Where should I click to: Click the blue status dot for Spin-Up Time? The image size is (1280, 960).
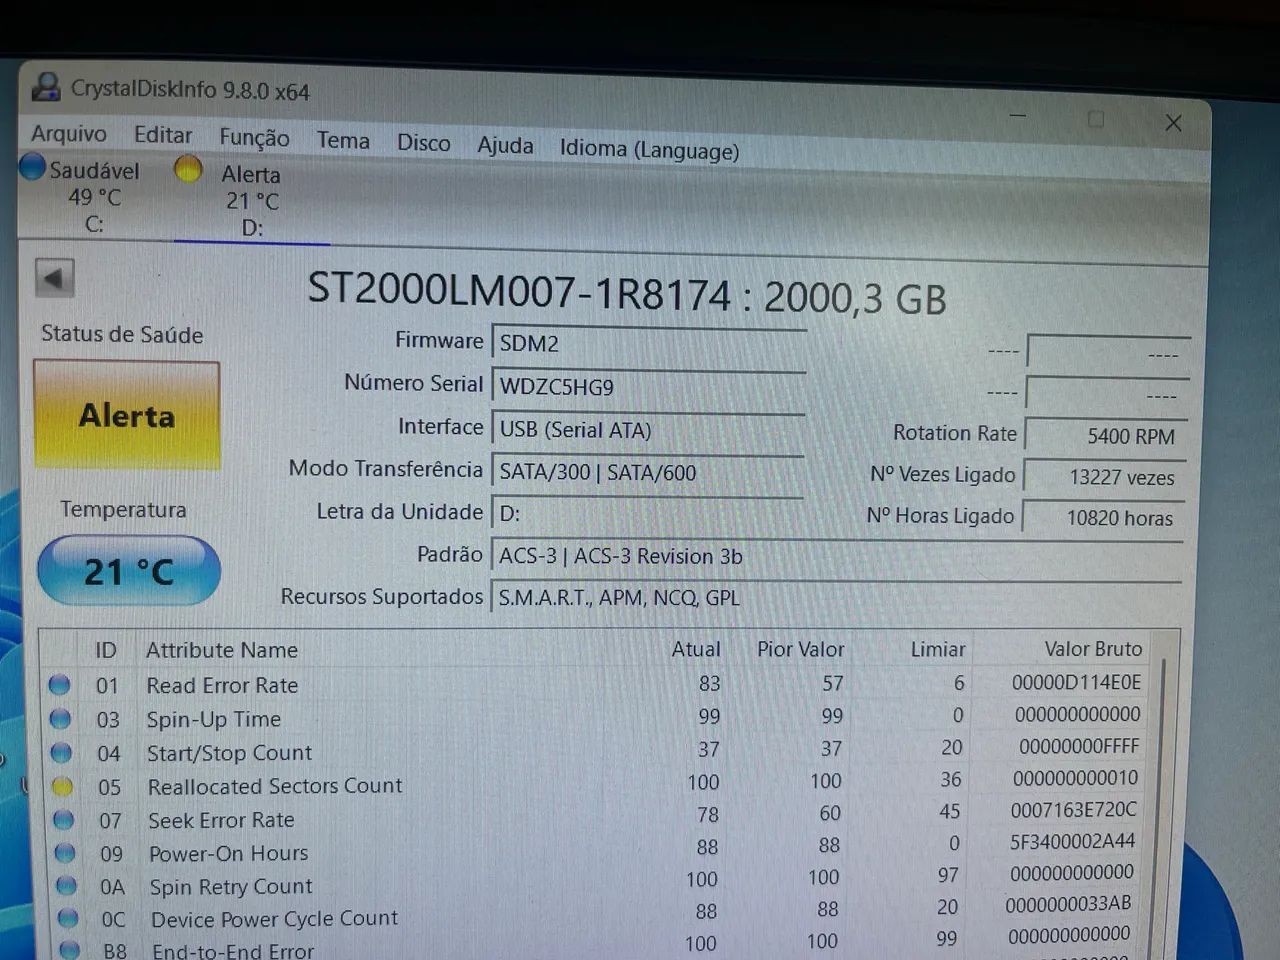(61, 719)
